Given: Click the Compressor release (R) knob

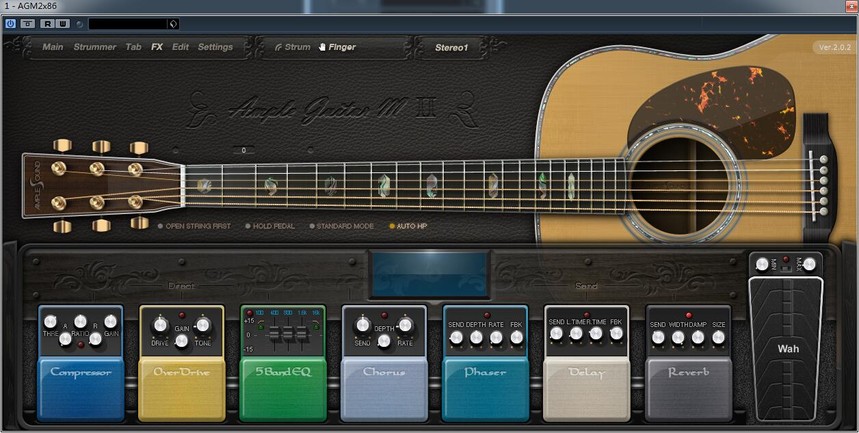Looking at the screenshot, I should [x=95, y=339].
